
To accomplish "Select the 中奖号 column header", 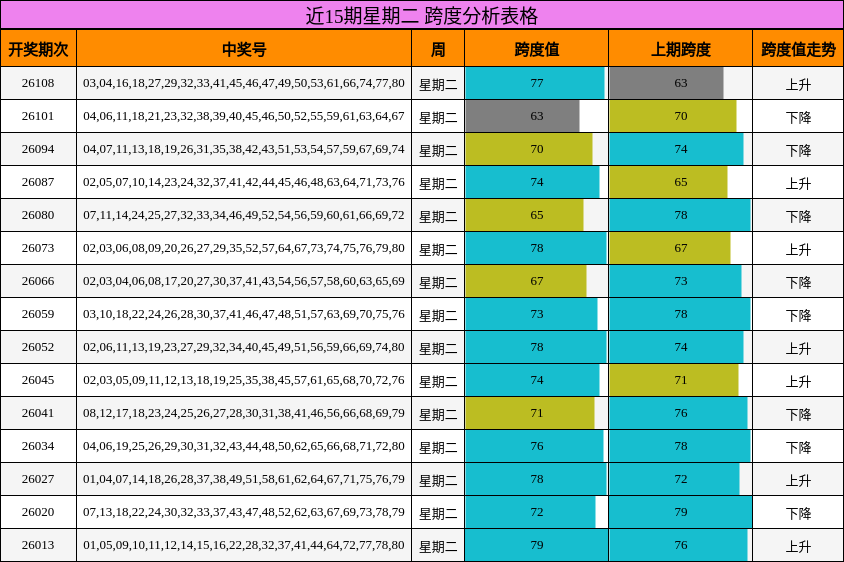I will tap(244, 50).
